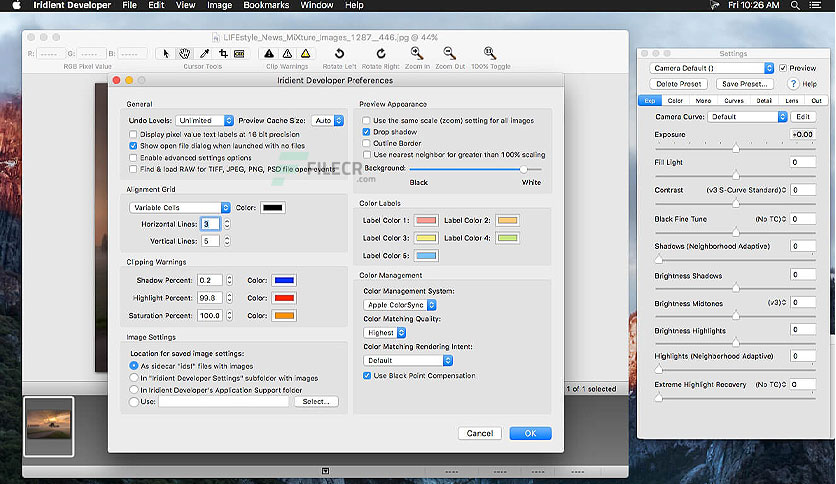Screen dimensions: 836x484
Task: Click the filmstrip toggle icon at bottom
Action: pos(325,471)
